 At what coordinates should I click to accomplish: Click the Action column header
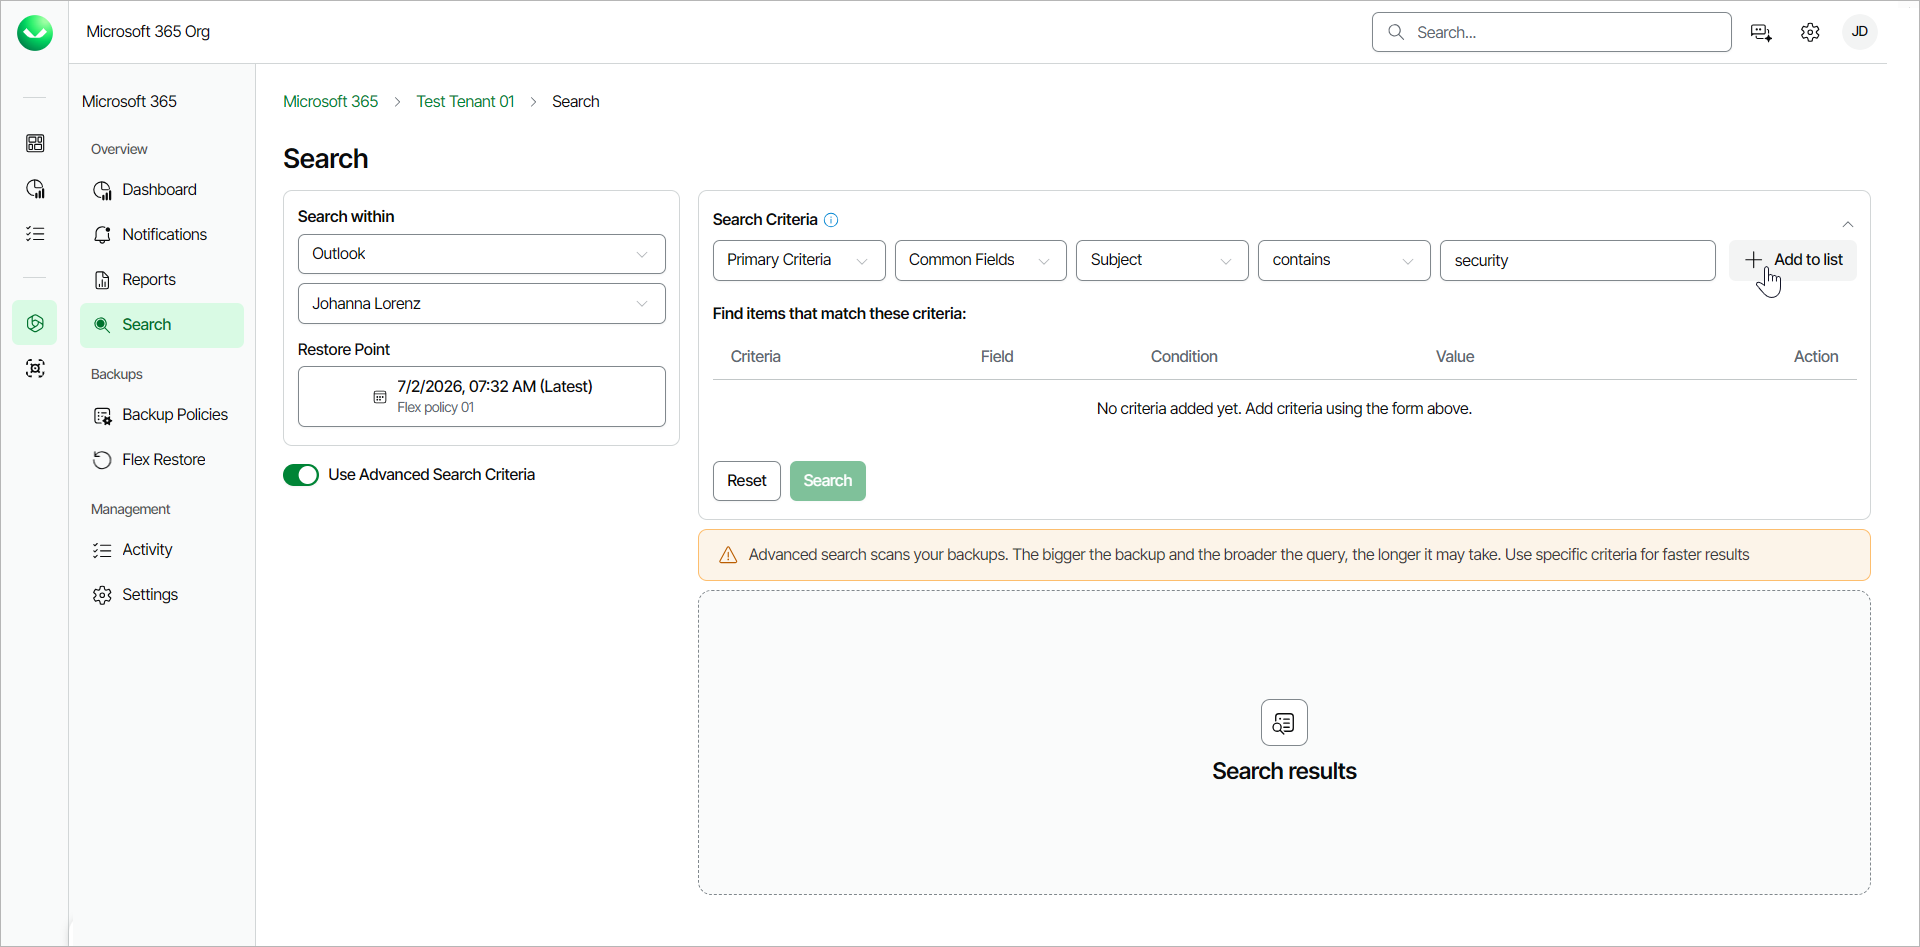(1816, 357)
